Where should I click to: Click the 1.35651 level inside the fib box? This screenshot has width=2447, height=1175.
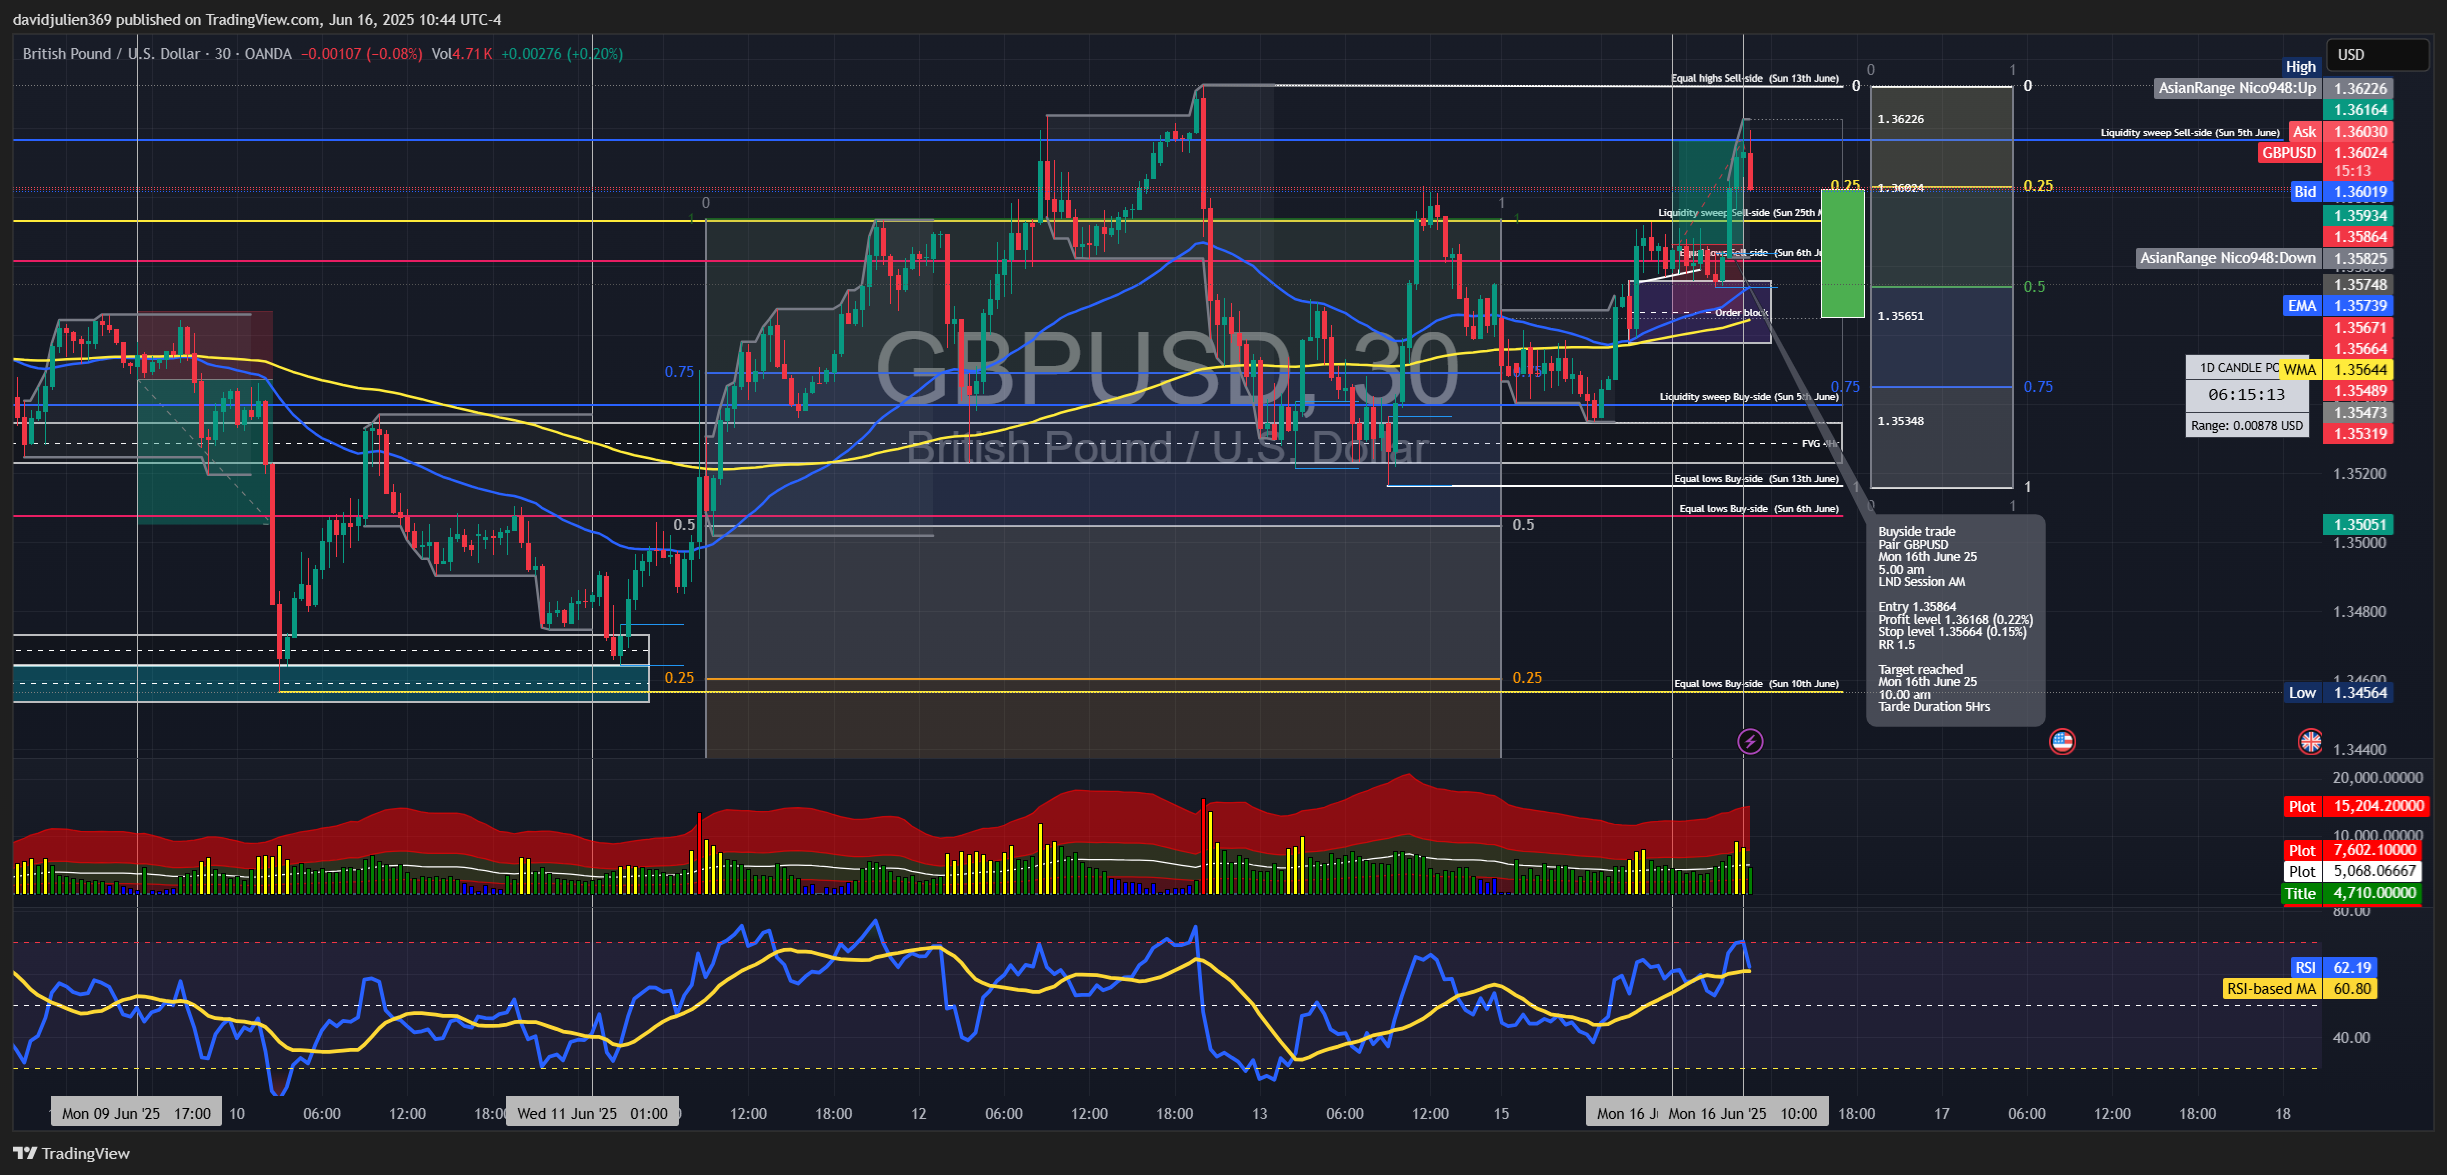(1900, 316)
